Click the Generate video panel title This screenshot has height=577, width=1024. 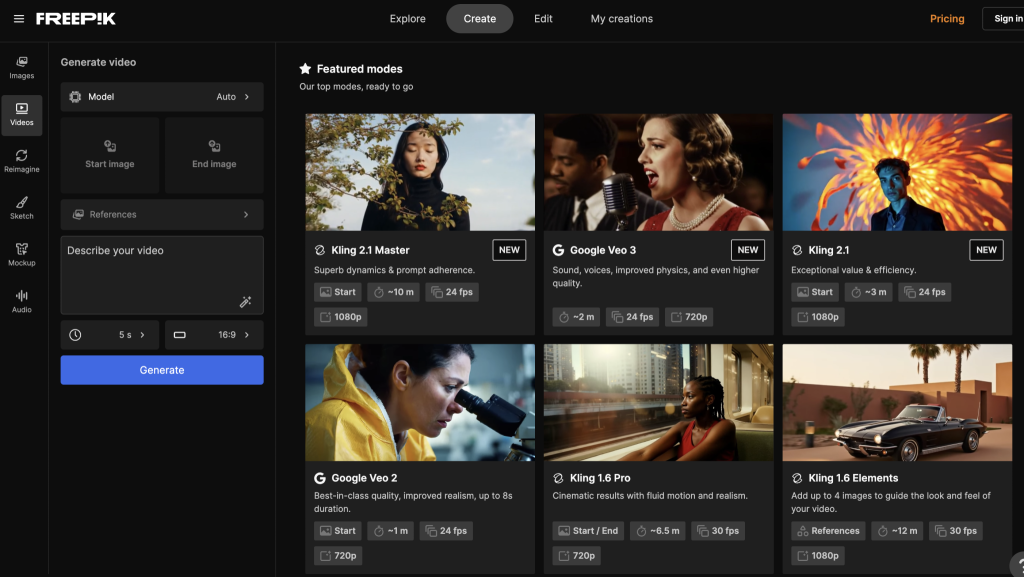pyautogui.click(x=98, y=62)
